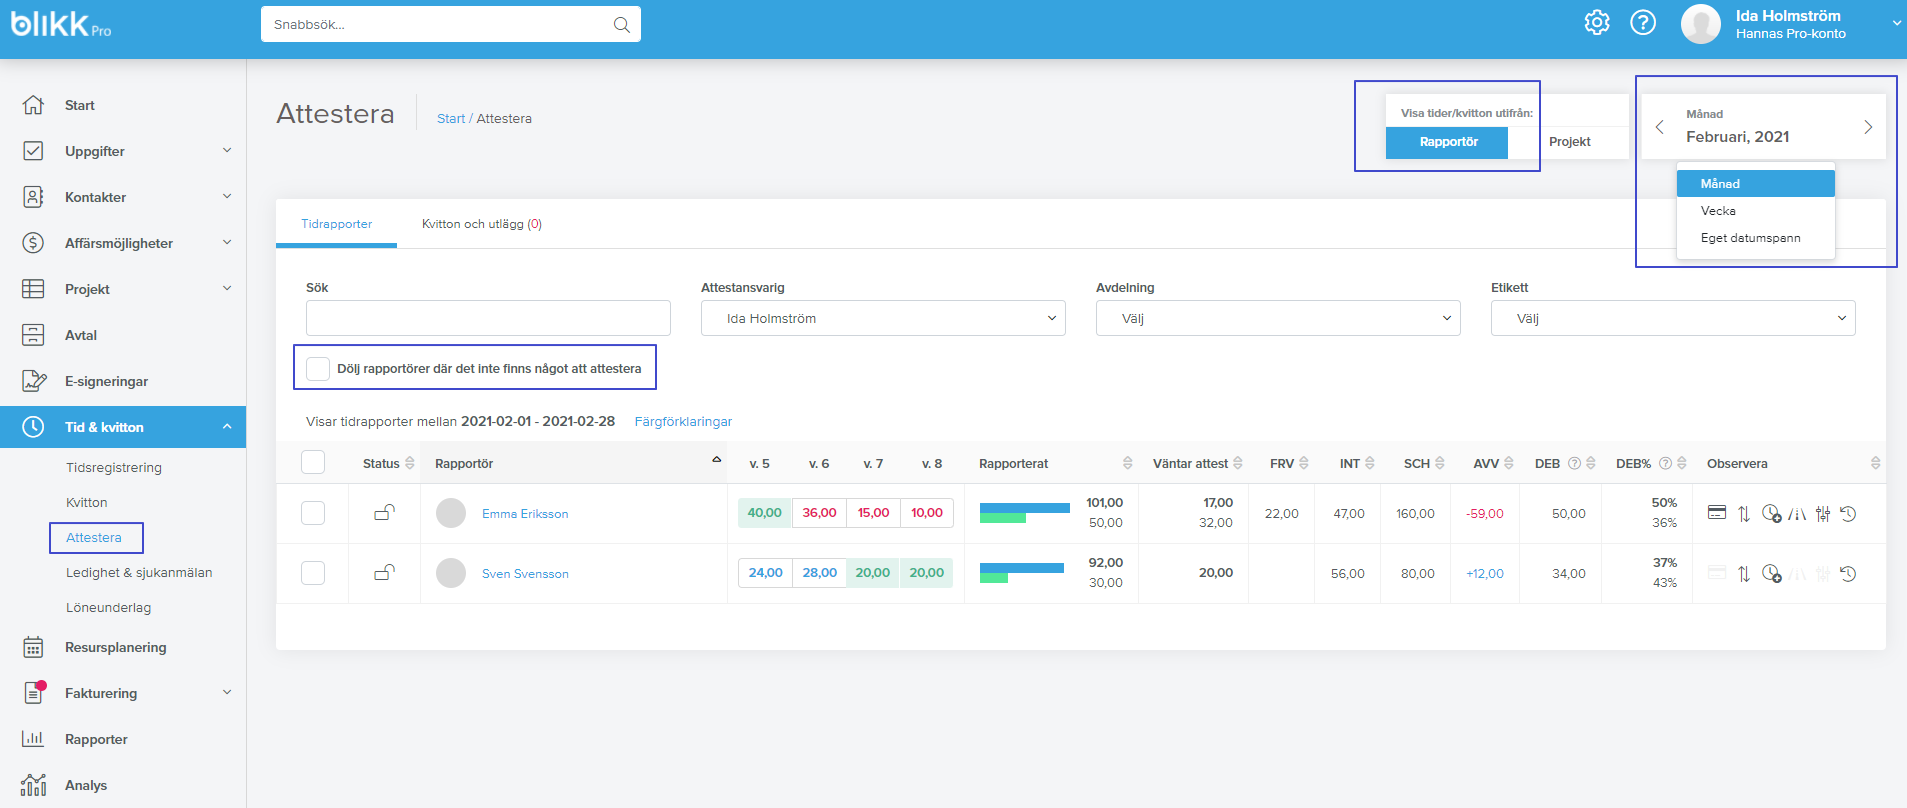This screenshot has height=808, width=1907.
Task: Click the Resursplanering calendar icon
Action: 33,647
